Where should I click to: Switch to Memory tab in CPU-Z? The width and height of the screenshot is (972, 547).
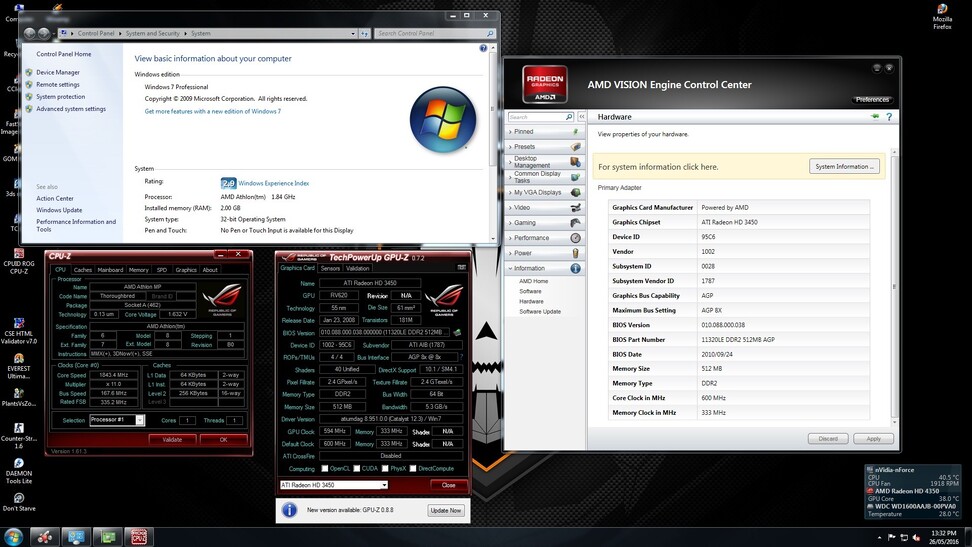[x=138, y=270]
